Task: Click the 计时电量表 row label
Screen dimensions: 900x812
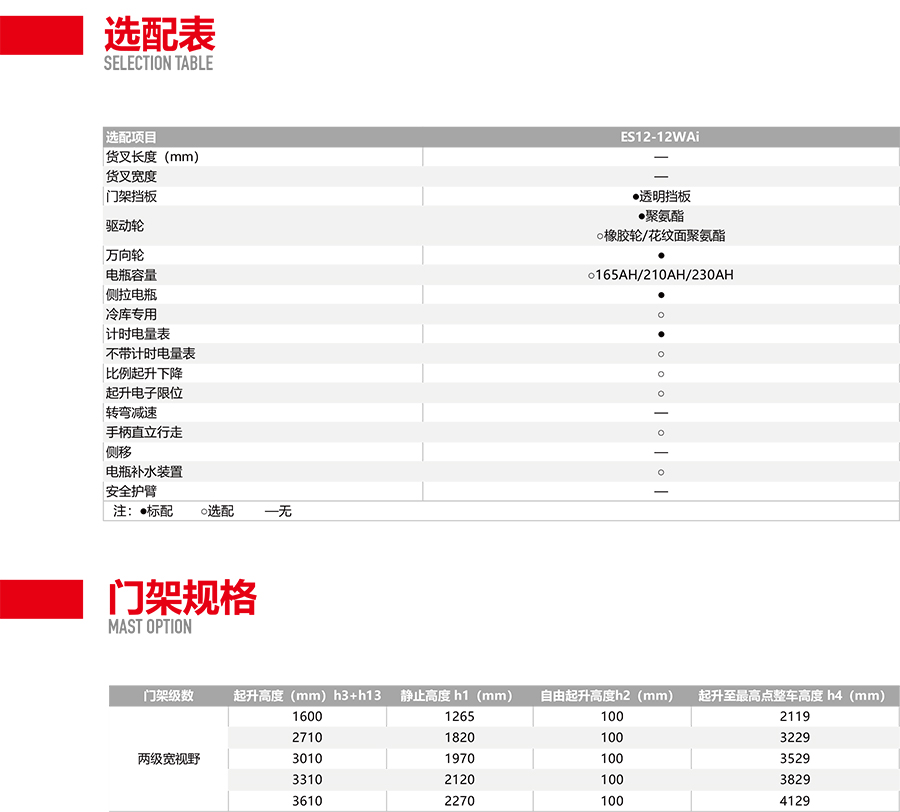Action: (138, 334)
